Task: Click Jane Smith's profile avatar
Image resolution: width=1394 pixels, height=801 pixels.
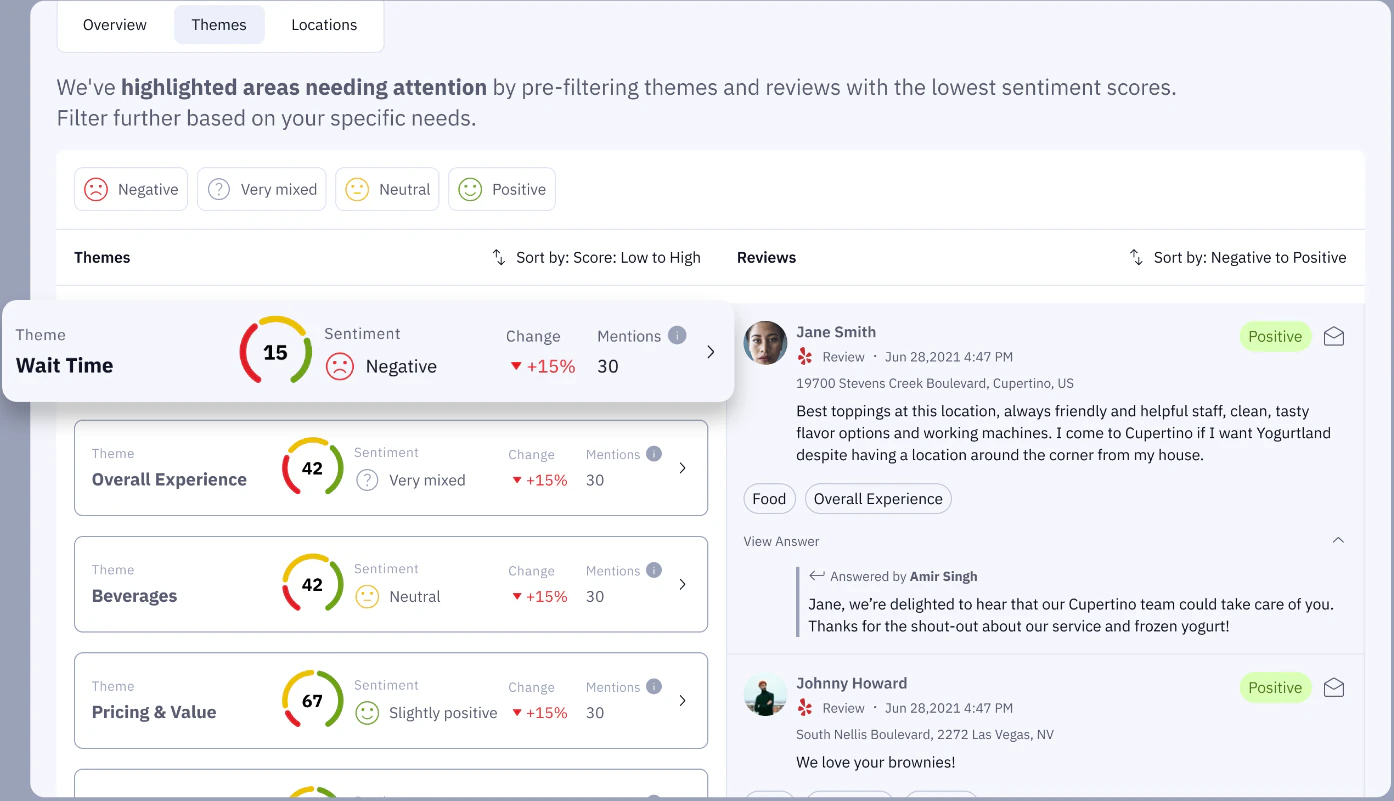Action: [765, 342]
